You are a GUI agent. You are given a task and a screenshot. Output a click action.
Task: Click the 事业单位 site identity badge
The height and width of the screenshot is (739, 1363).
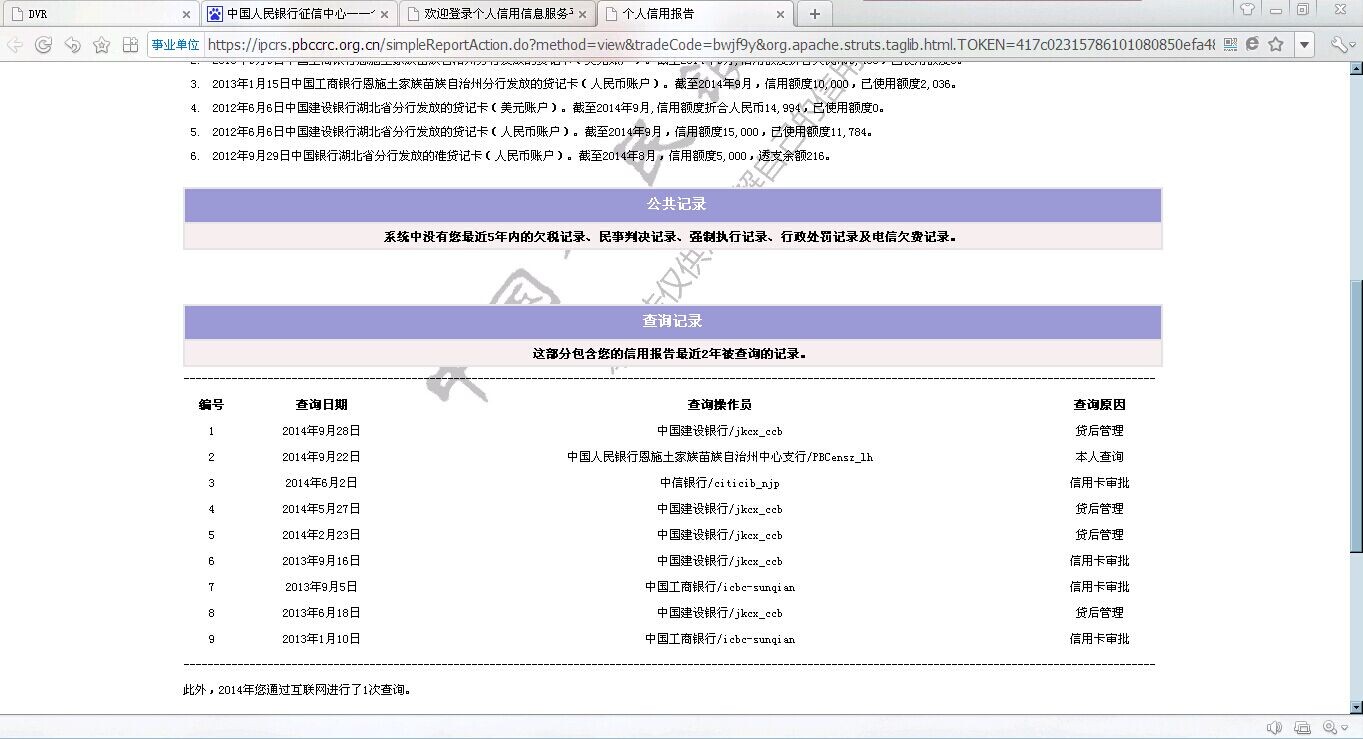175,45
